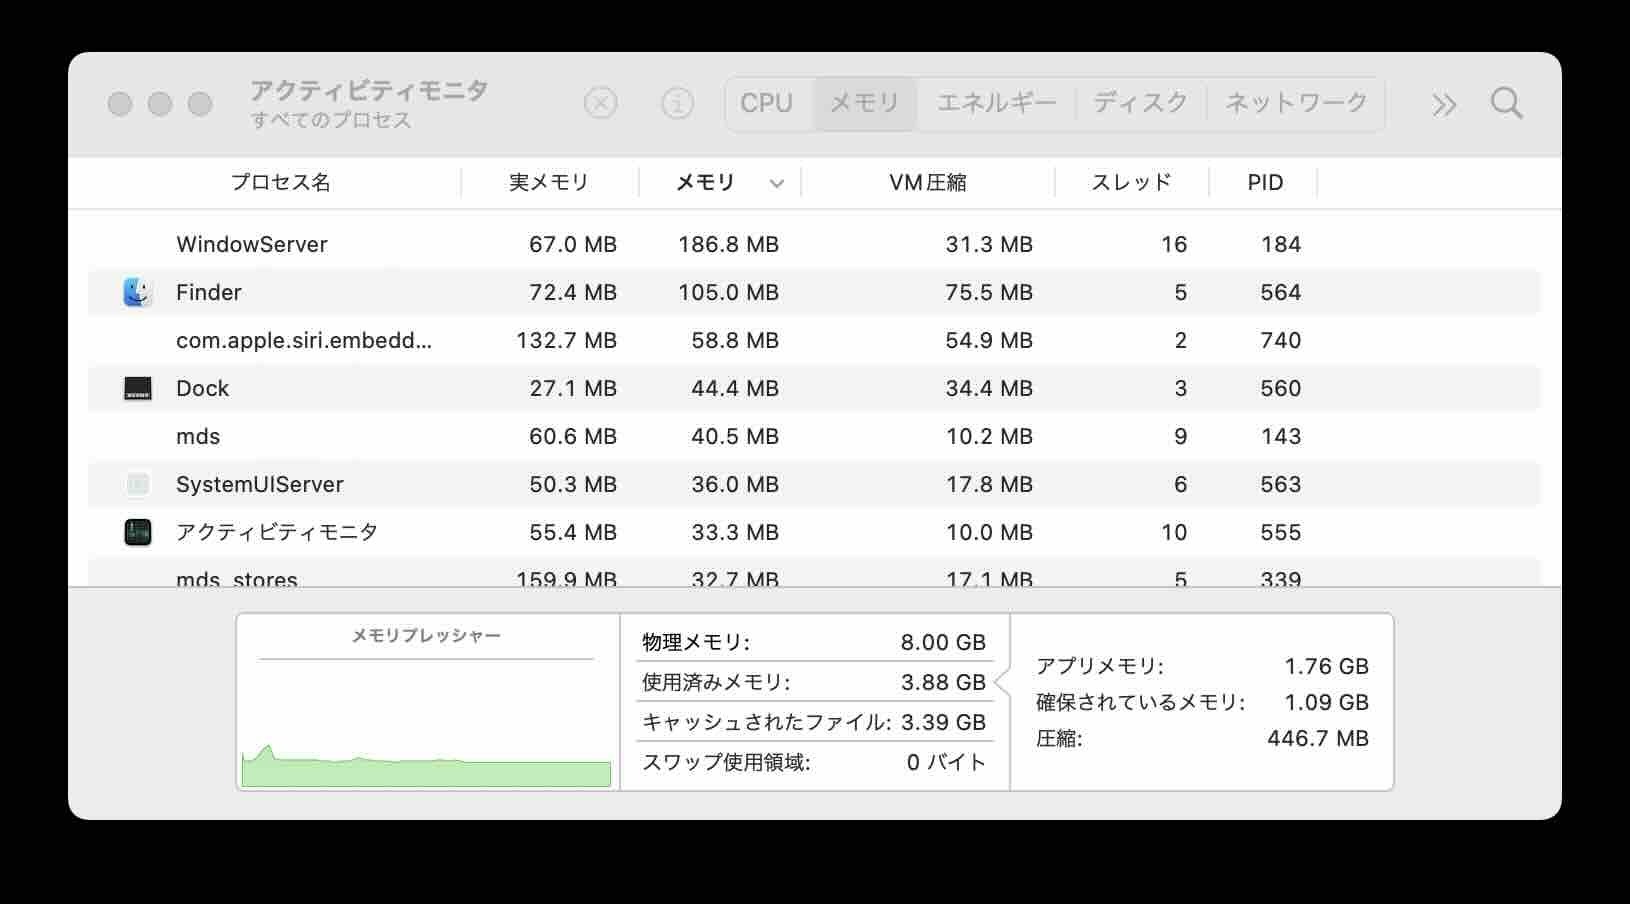Select the Finder process name

point(209,292)
